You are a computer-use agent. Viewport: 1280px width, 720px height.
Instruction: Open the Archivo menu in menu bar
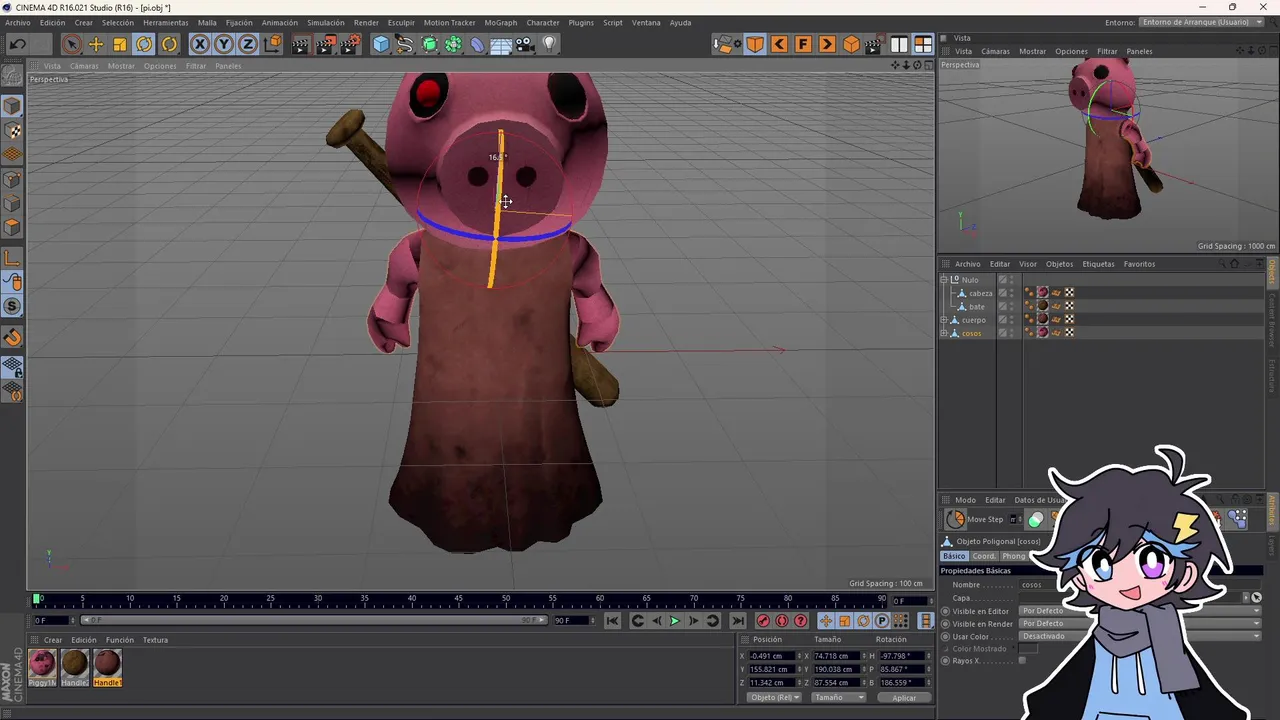18,22
